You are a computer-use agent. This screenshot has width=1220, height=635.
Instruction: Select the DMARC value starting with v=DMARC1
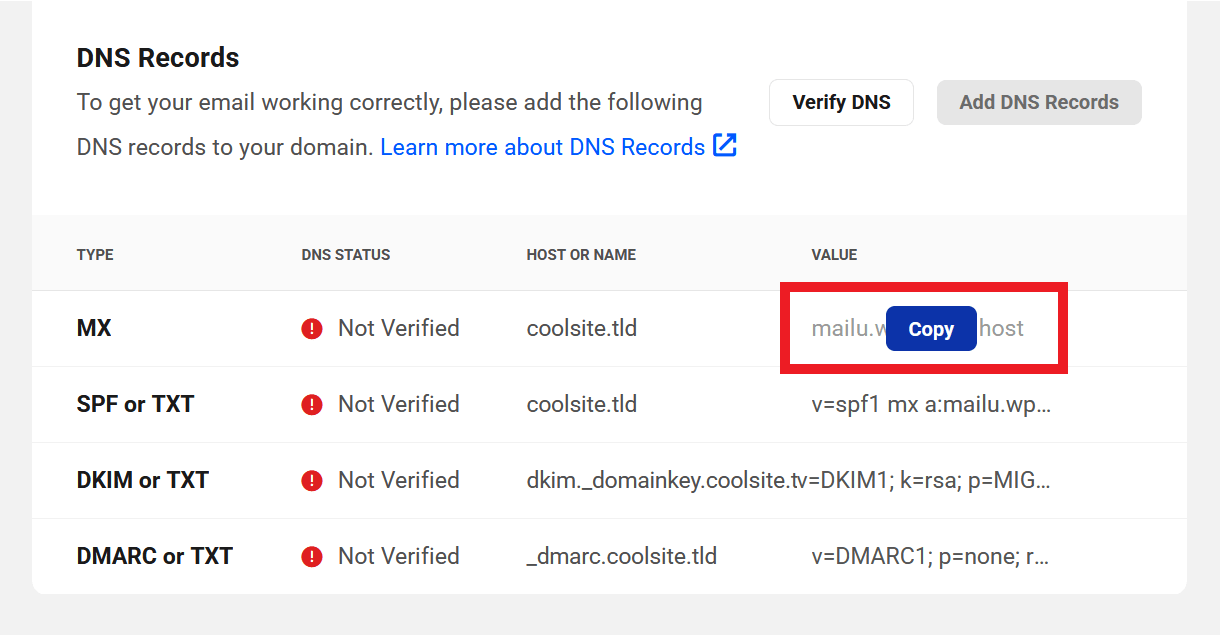[x=930, y=557]
